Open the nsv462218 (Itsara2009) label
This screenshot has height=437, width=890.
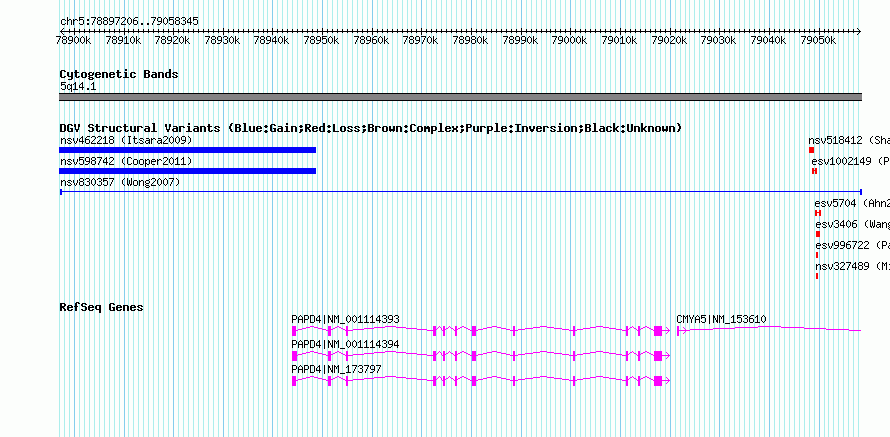click(126, 140)
